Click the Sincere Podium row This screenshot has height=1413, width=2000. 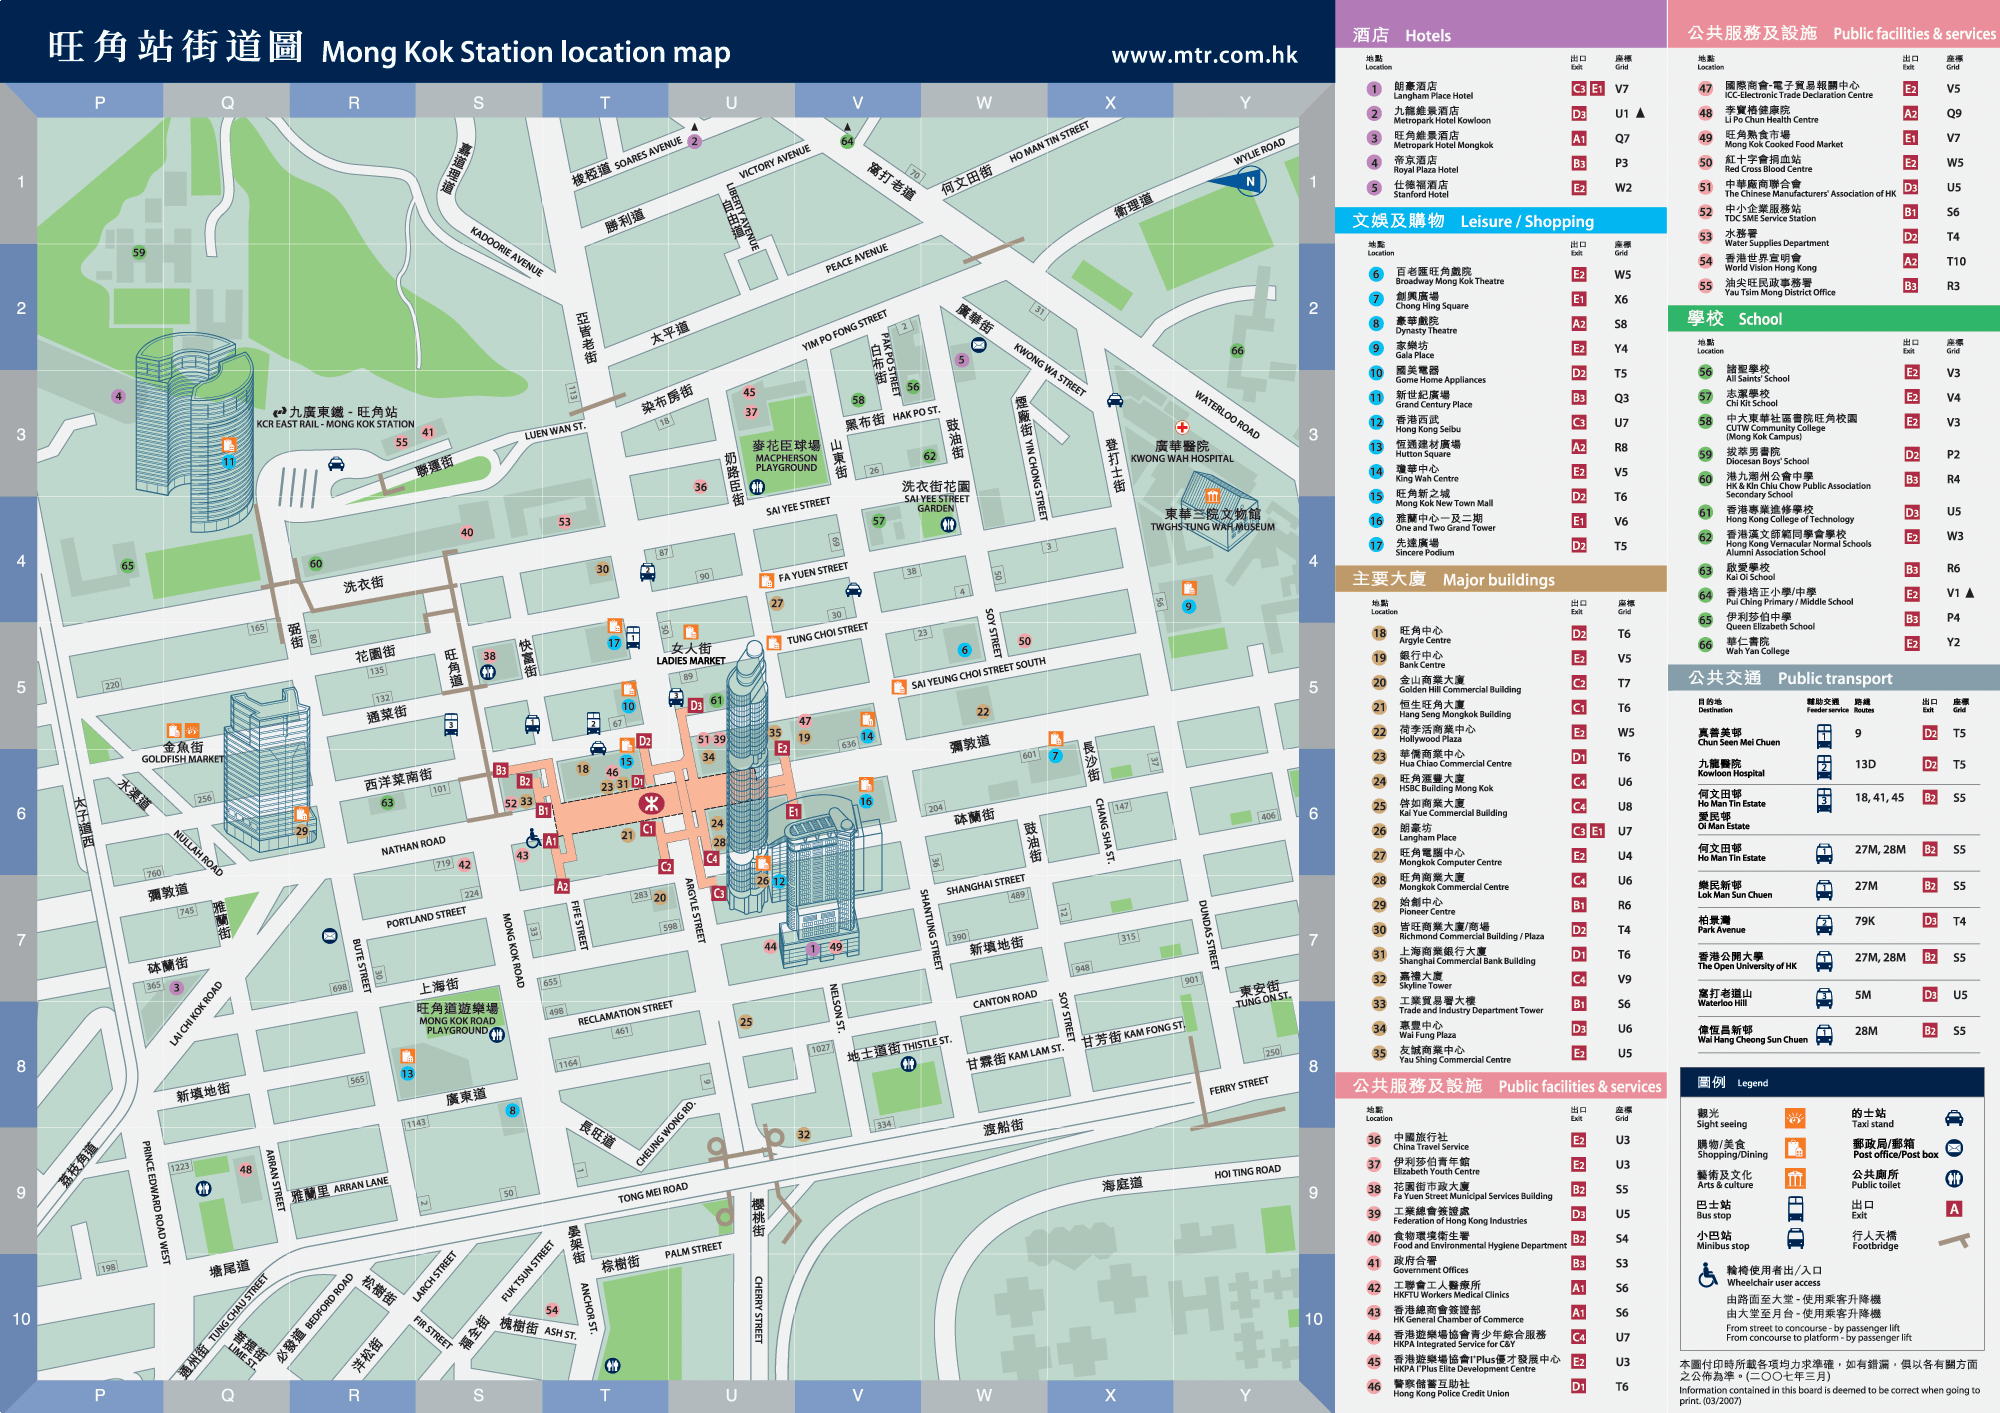[x=1501, y=547]
